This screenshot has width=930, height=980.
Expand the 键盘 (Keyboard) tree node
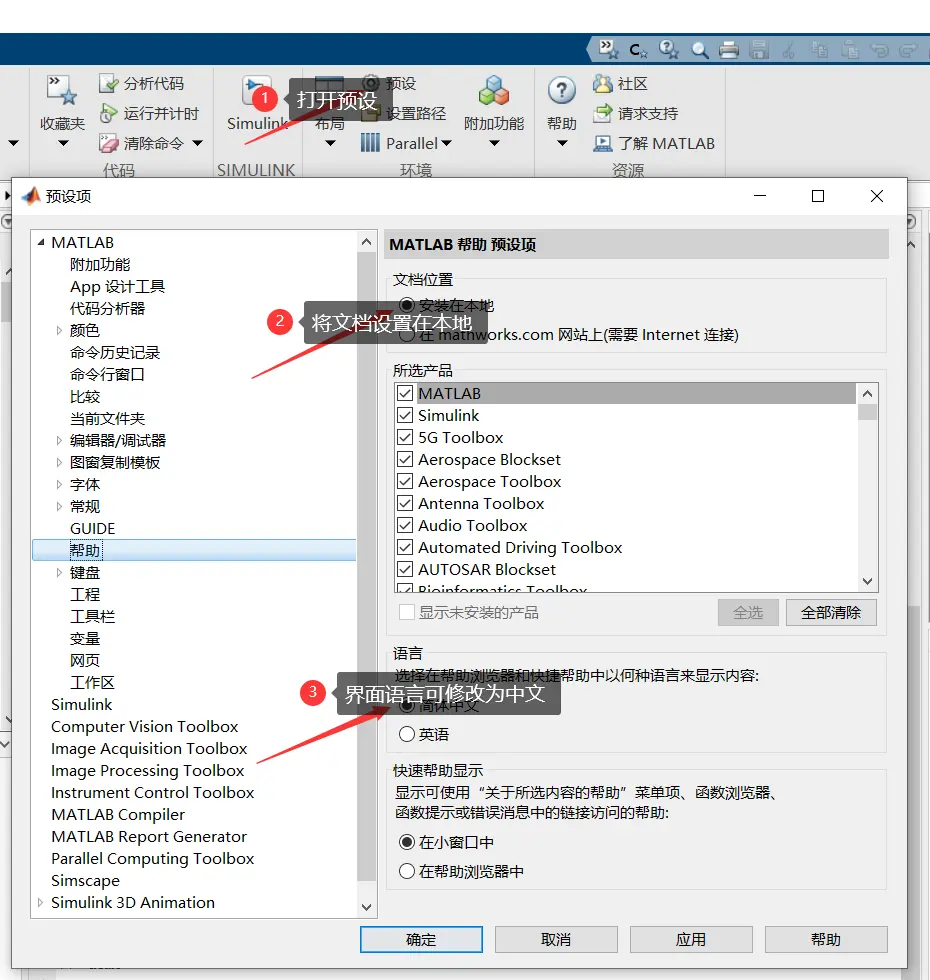(59, 572)
